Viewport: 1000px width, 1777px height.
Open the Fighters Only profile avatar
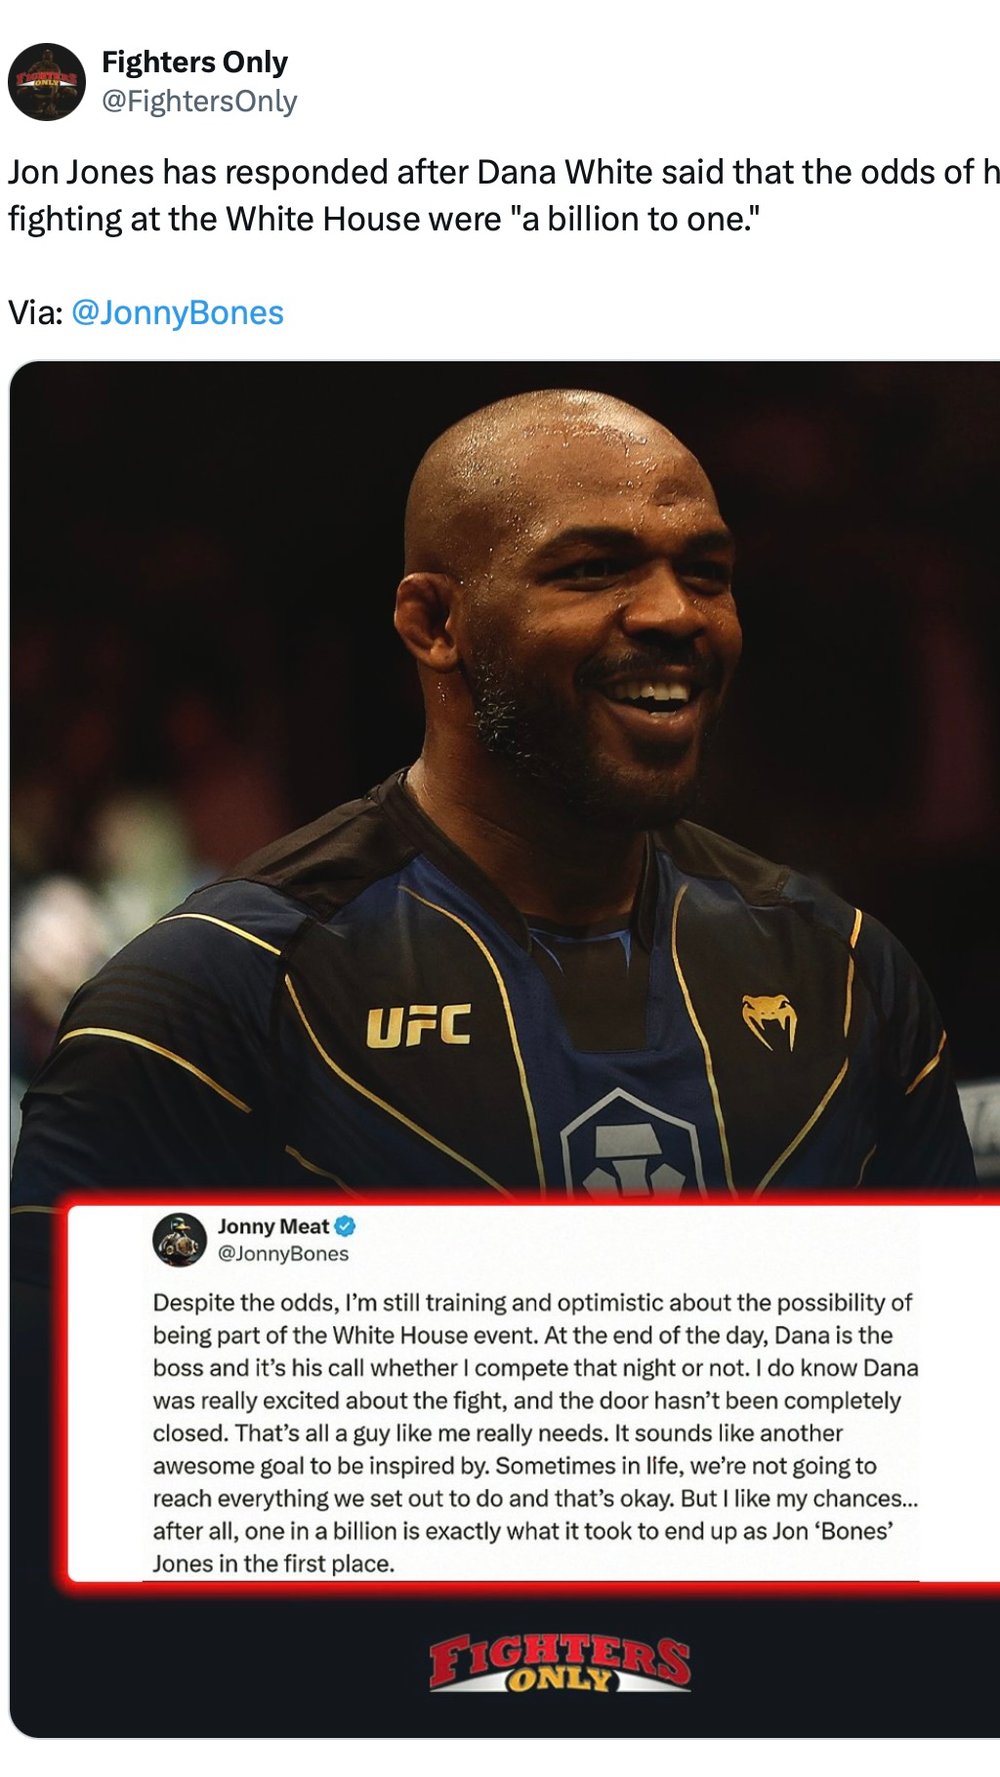click(x=46, y=82)
